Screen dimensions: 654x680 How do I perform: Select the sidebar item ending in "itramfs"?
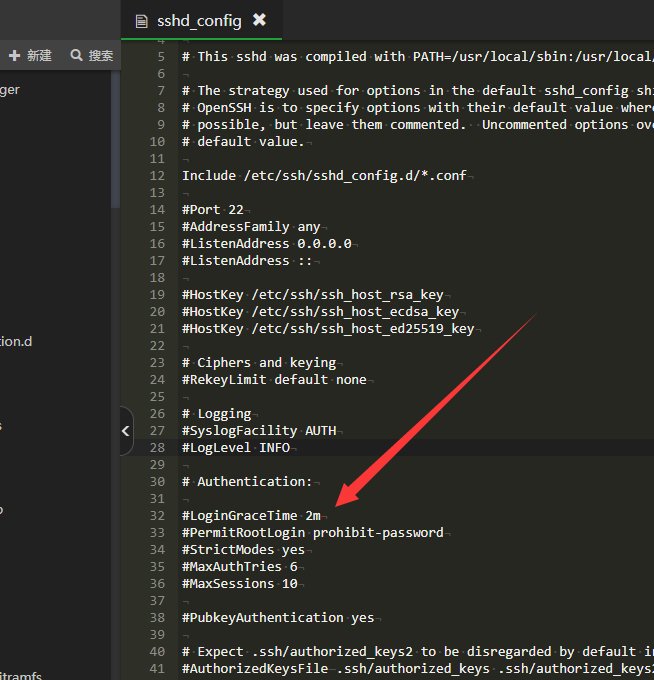(x=20, y=676)
